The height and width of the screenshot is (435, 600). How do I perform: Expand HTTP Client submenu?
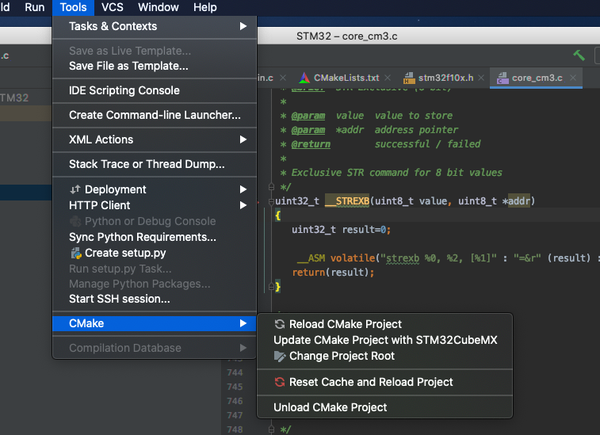[x=155, y=205]
